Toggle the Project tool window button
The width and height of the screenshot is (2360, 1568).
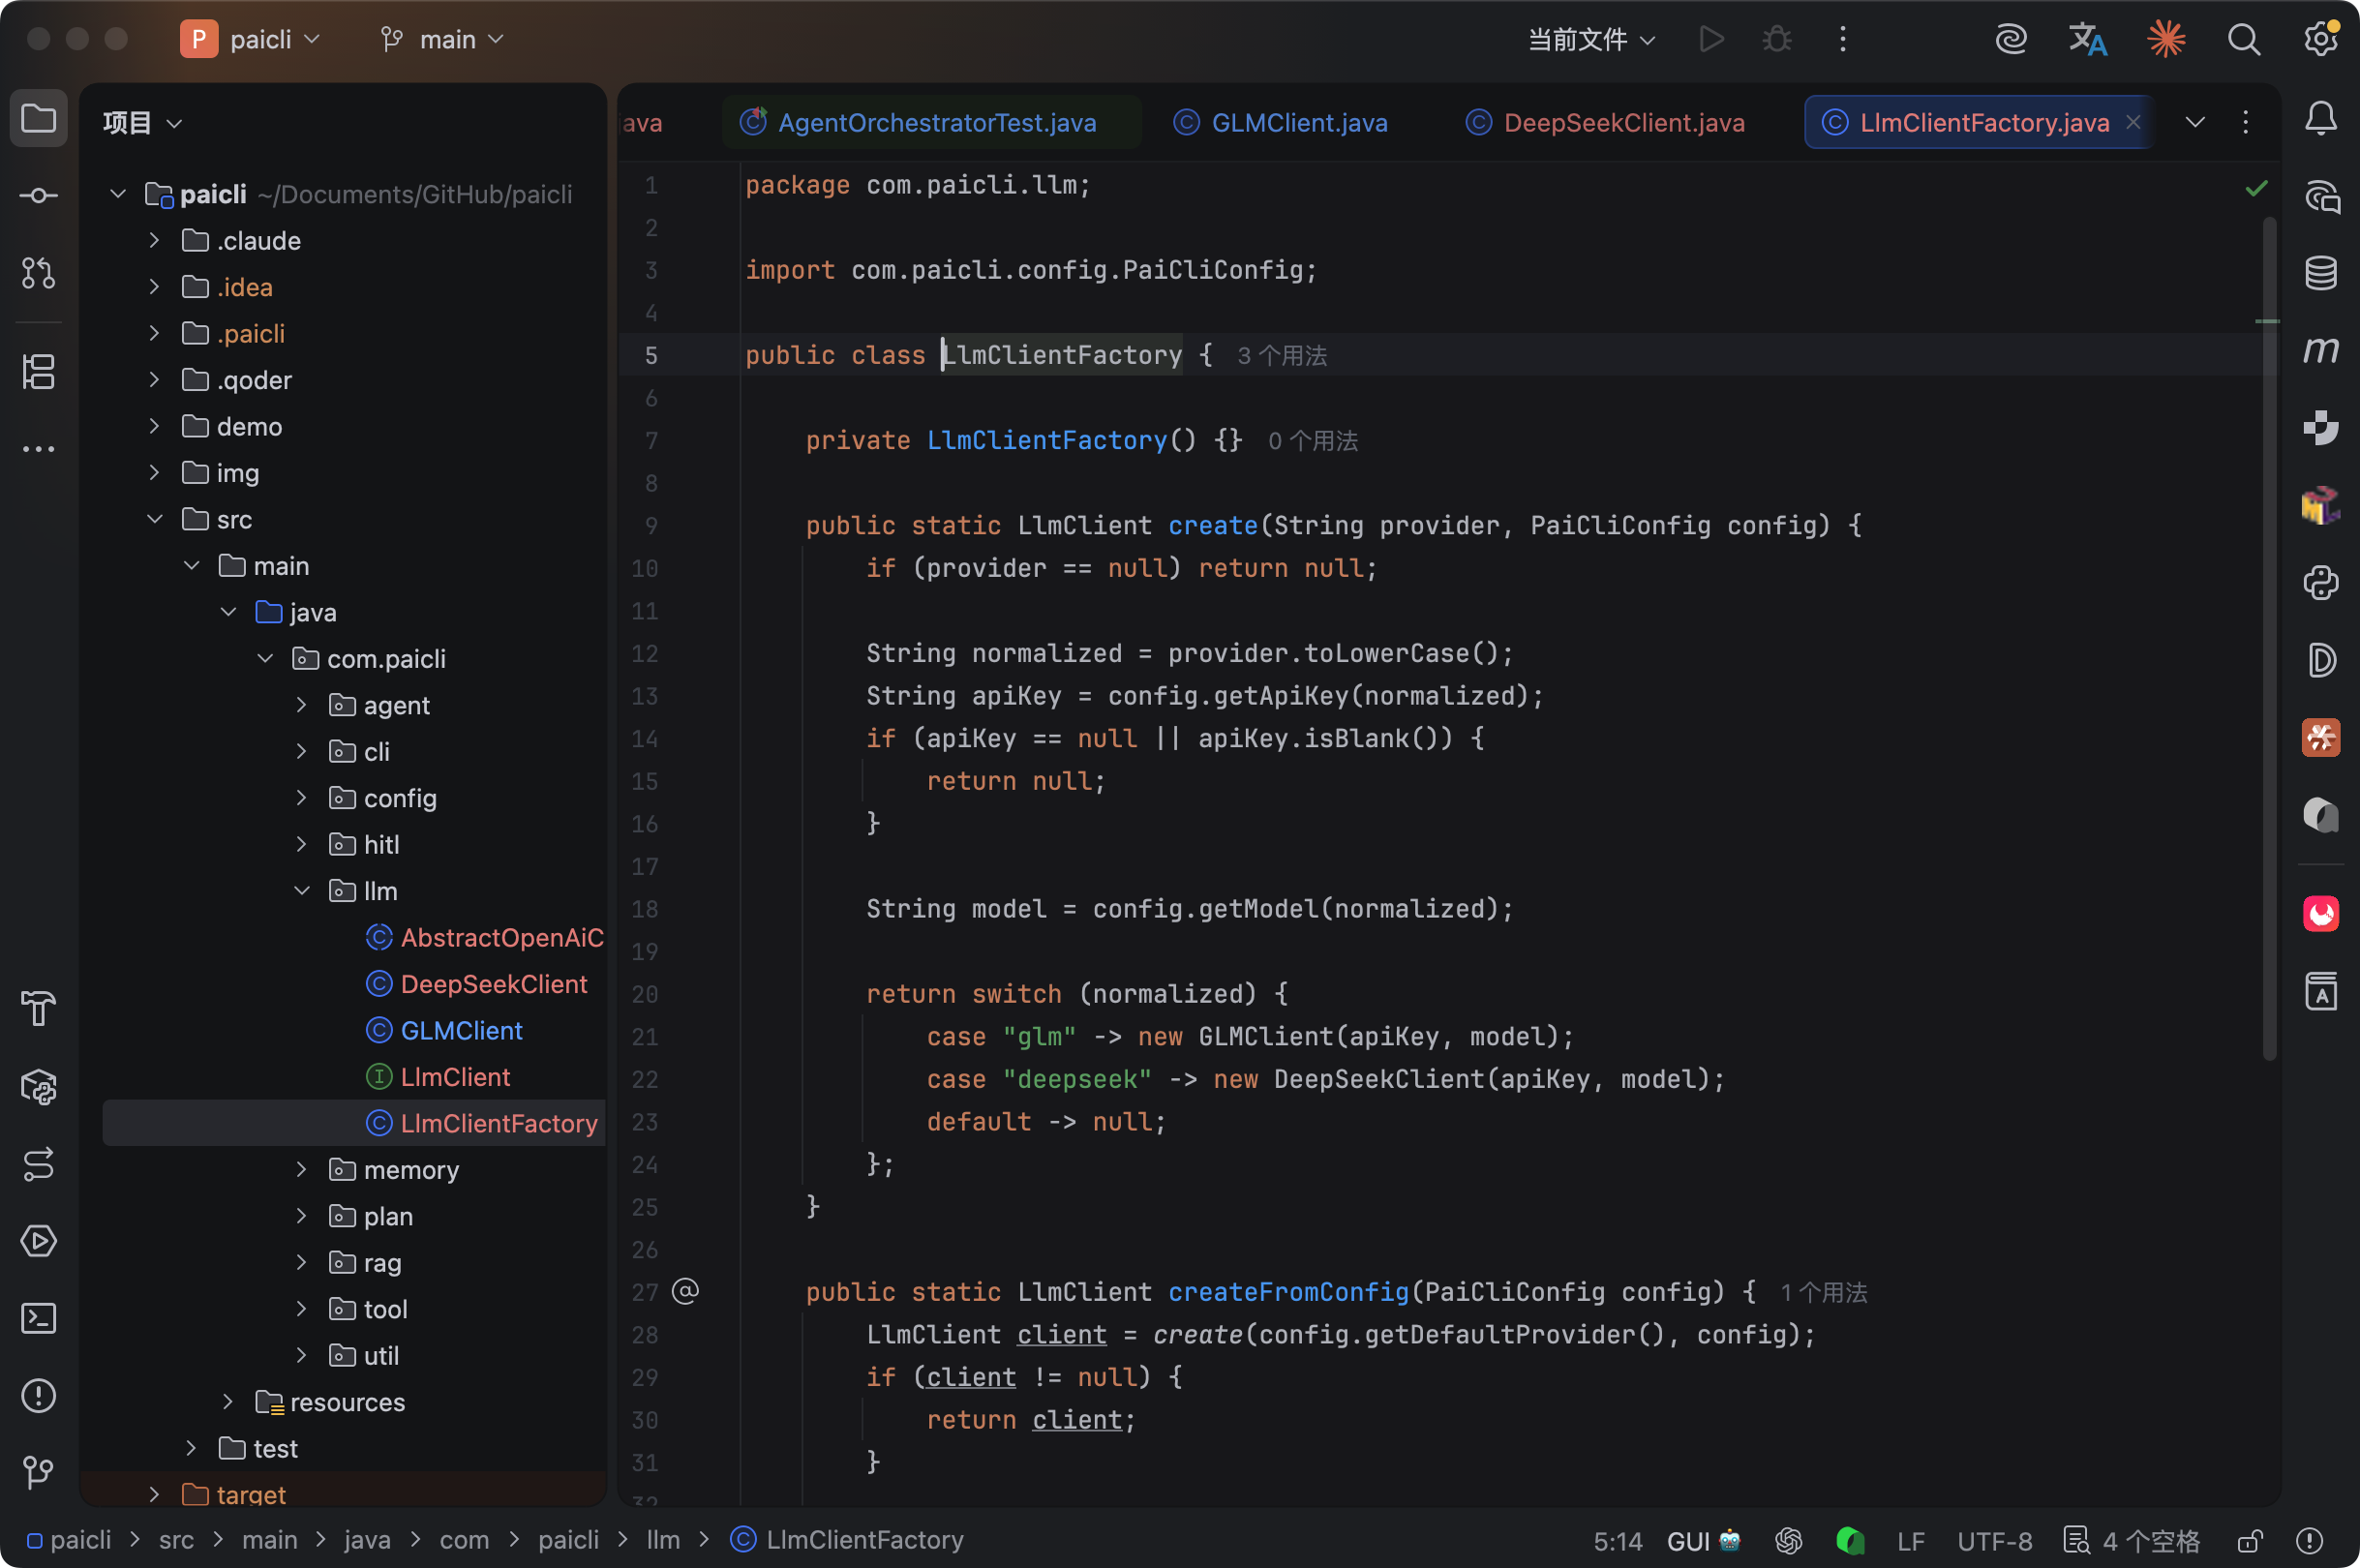[38, 119]
